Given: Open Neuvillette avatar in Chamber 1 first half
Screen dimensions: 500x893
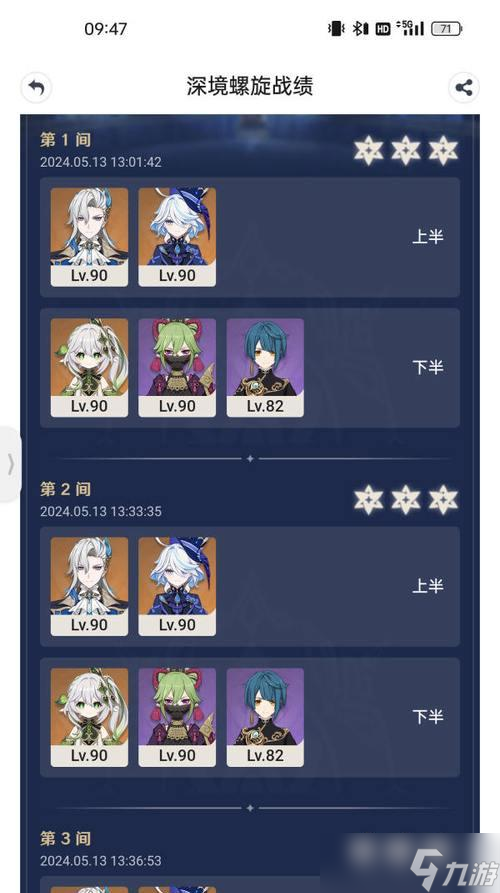Looking at the screenshot, I should click(89, 237).
